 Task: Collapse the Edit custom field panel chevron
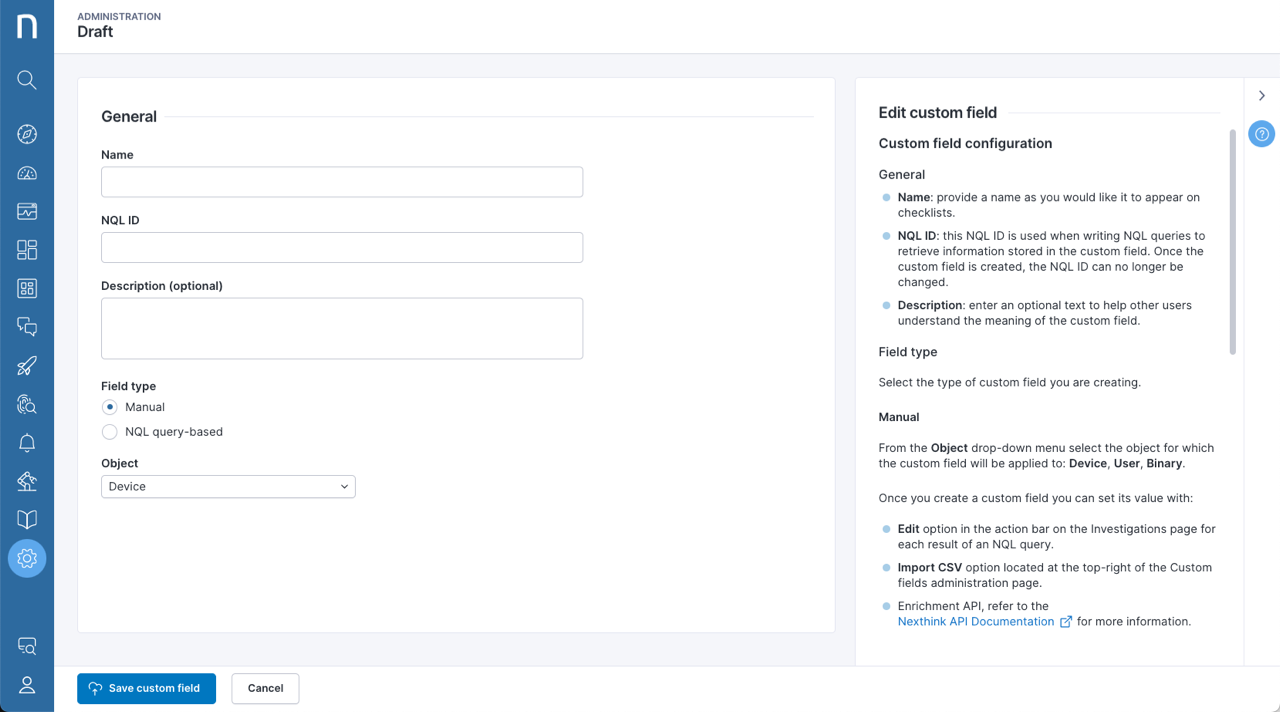coord(1261,95)
